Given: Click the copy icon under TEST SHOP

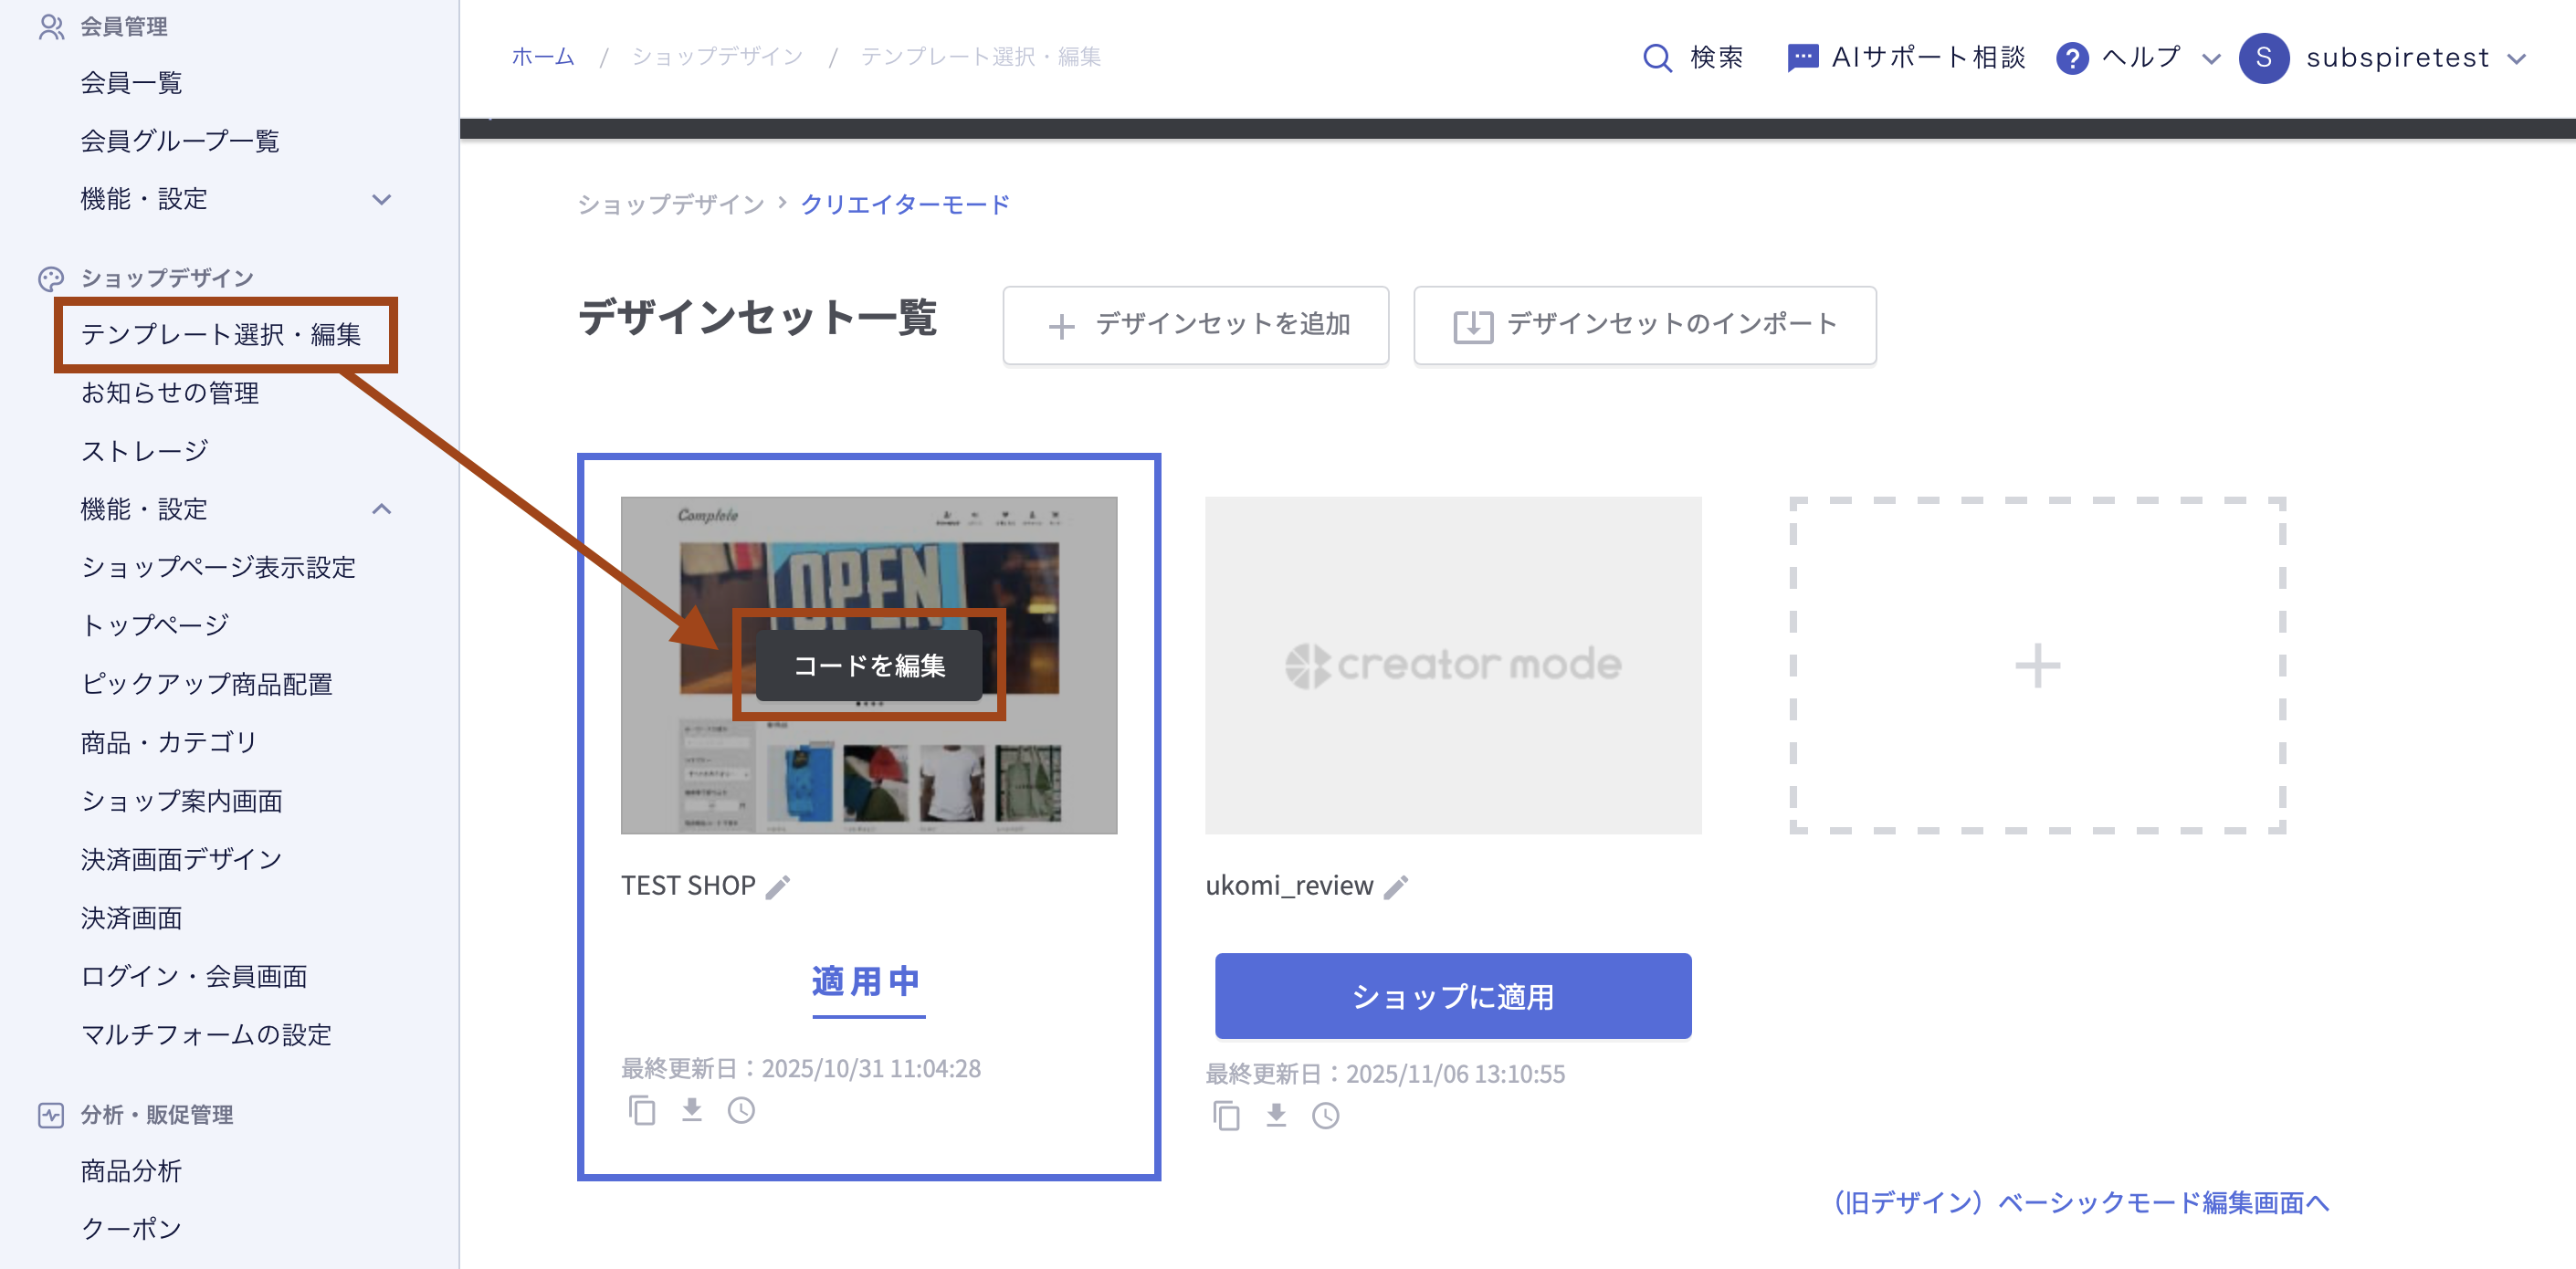Looking at the screenshot, I should (642, 1111).
